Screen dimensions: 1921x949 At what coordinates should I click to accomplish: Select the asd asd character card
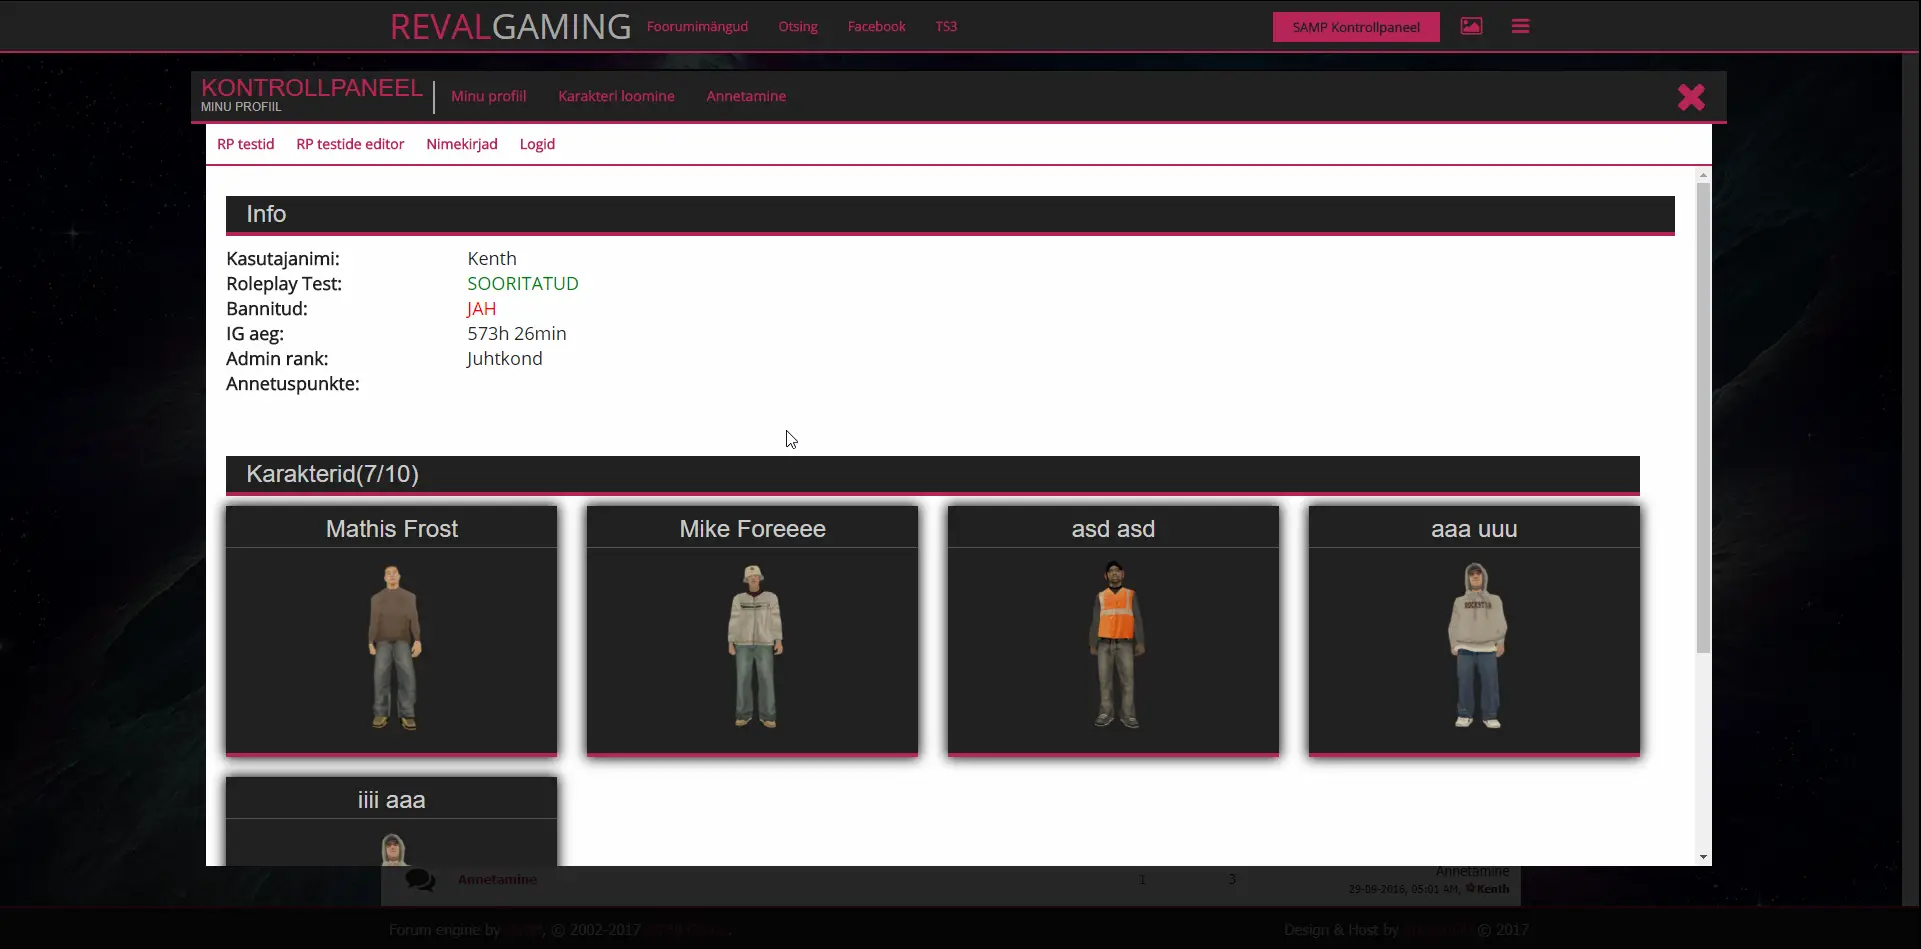[x=1113, y=630]
